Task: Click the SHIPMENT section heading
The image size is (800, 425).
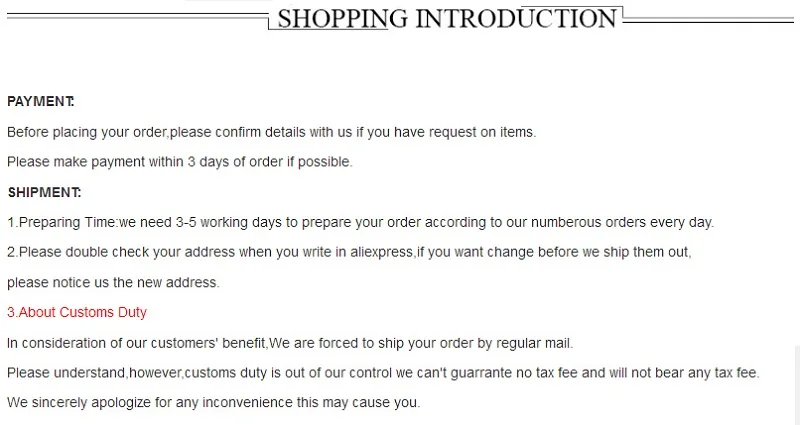Action: pos(44,192)
